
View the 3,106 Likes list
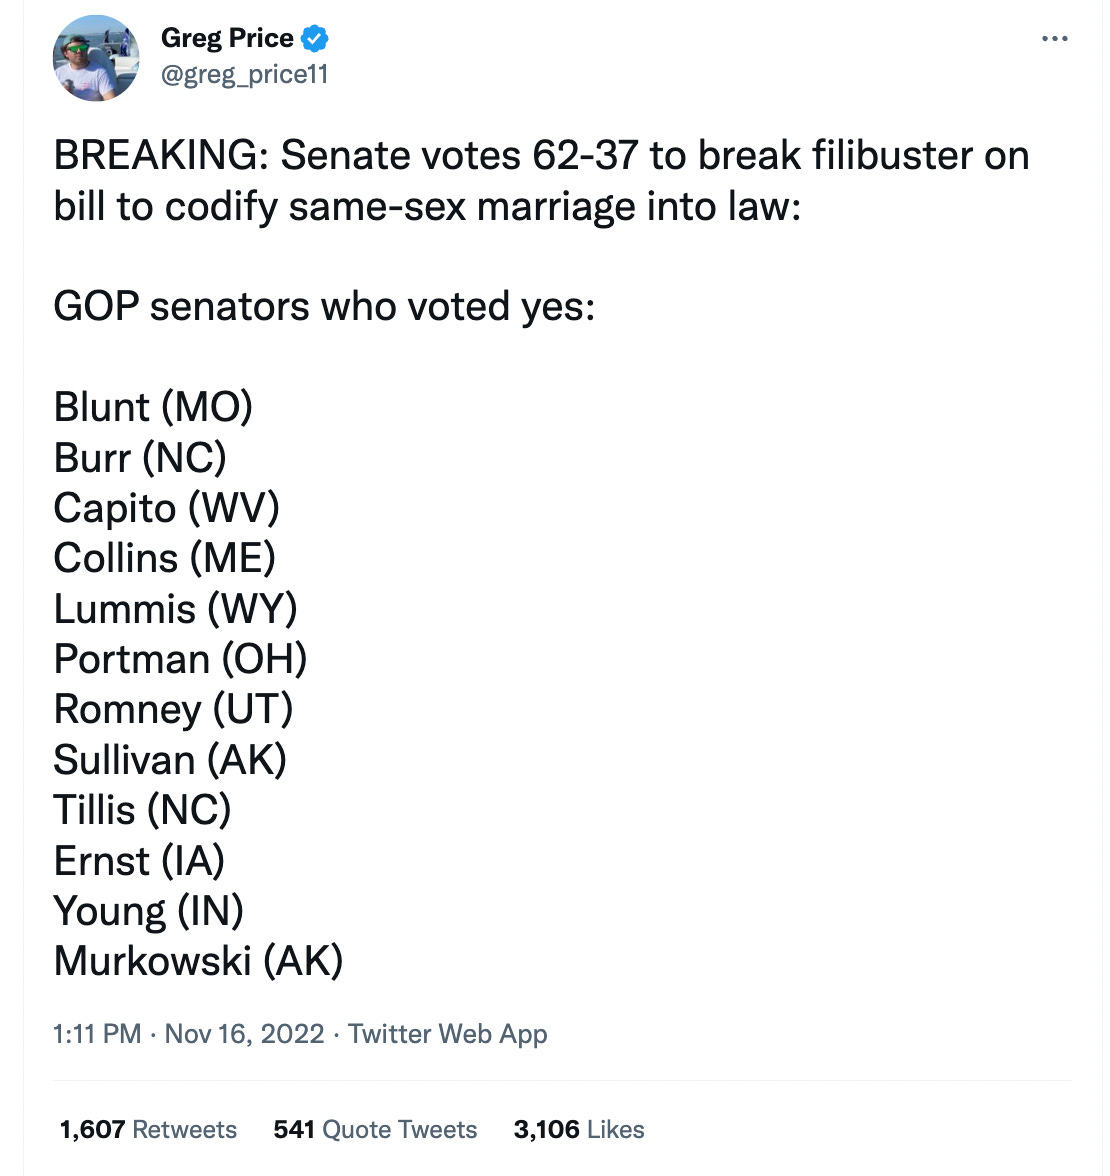tap(579, 1129)
